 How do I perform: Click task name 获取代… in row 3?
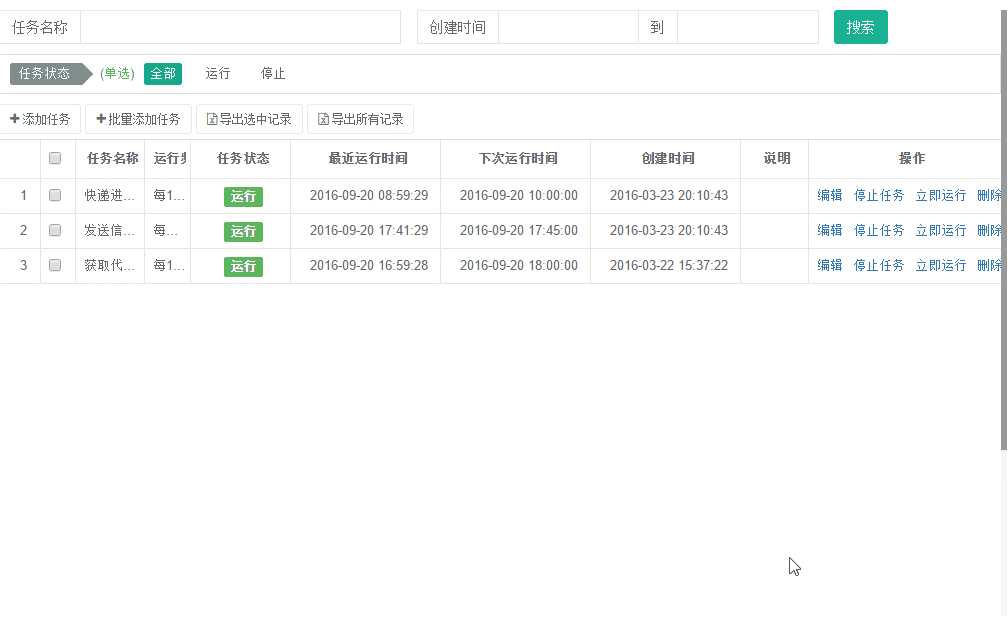point(109,265)
